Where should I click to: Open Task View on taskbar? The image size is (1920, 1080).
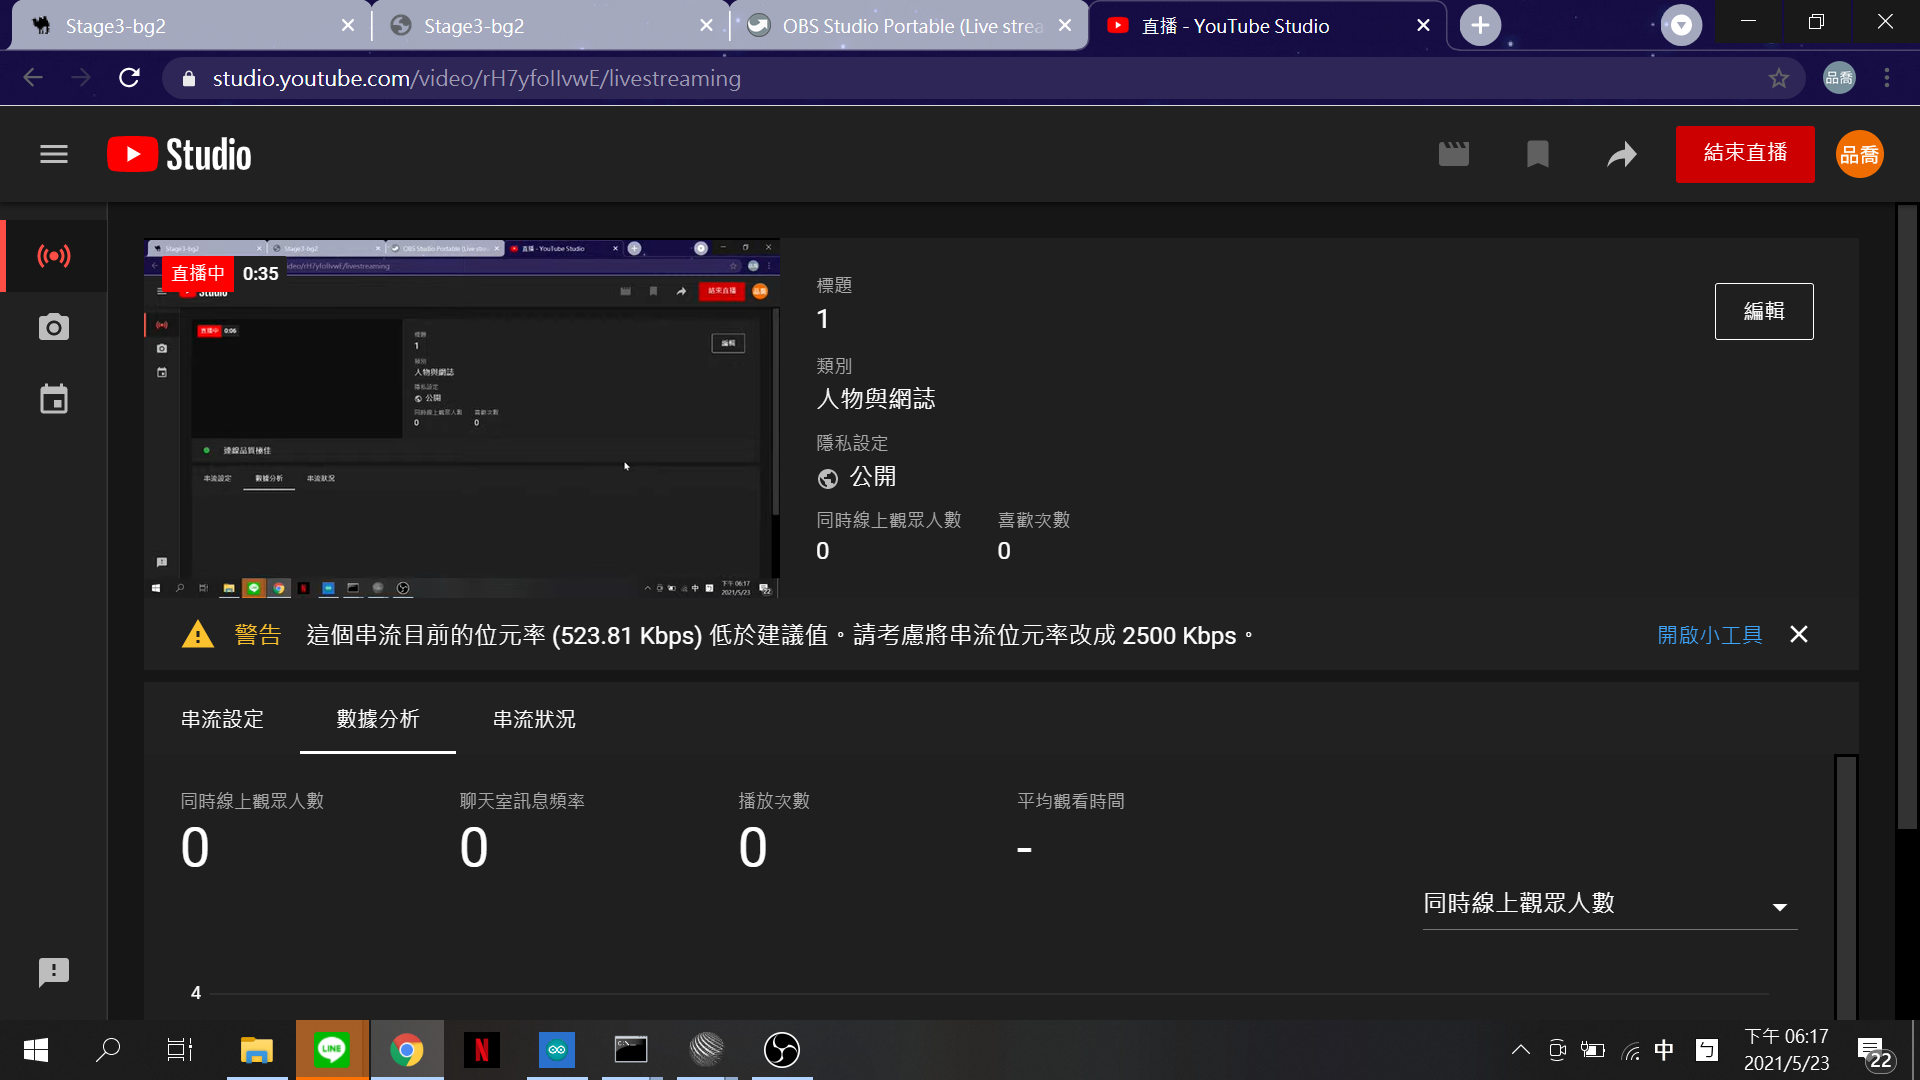[x=180, y=1050]
